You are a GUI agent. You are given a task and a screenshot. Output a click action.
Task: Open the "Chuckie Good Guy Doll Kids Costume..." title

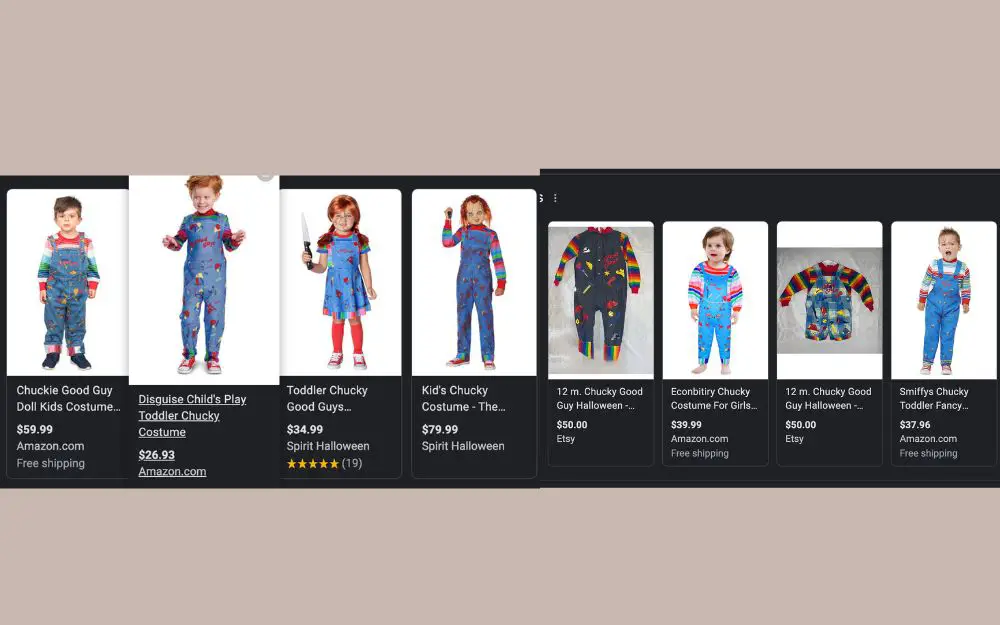(68, 398)
